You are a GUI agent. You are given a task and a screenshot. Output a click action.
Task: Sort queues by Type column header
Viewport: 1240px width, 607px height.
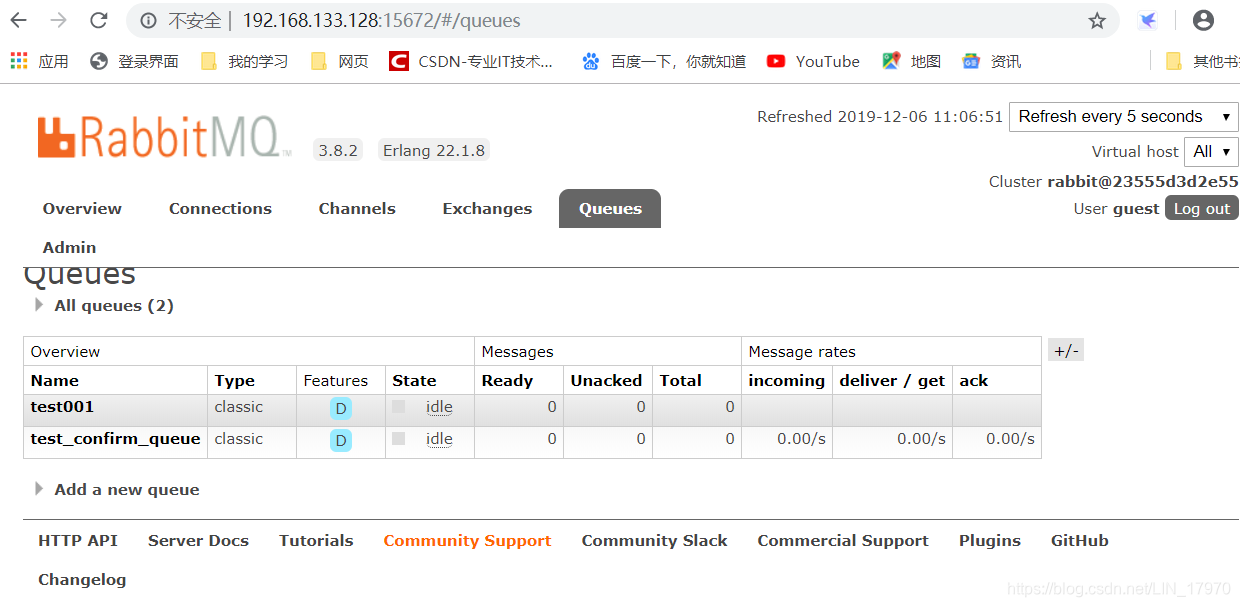tap(235, 381)
